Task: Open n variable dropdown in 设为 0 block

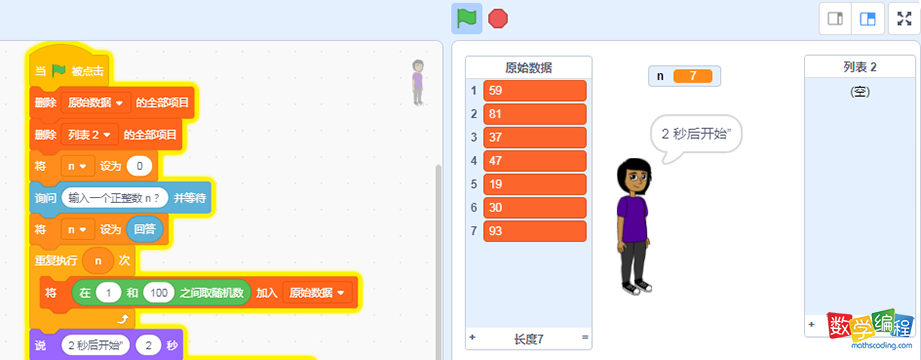Action: pos(77,166)
